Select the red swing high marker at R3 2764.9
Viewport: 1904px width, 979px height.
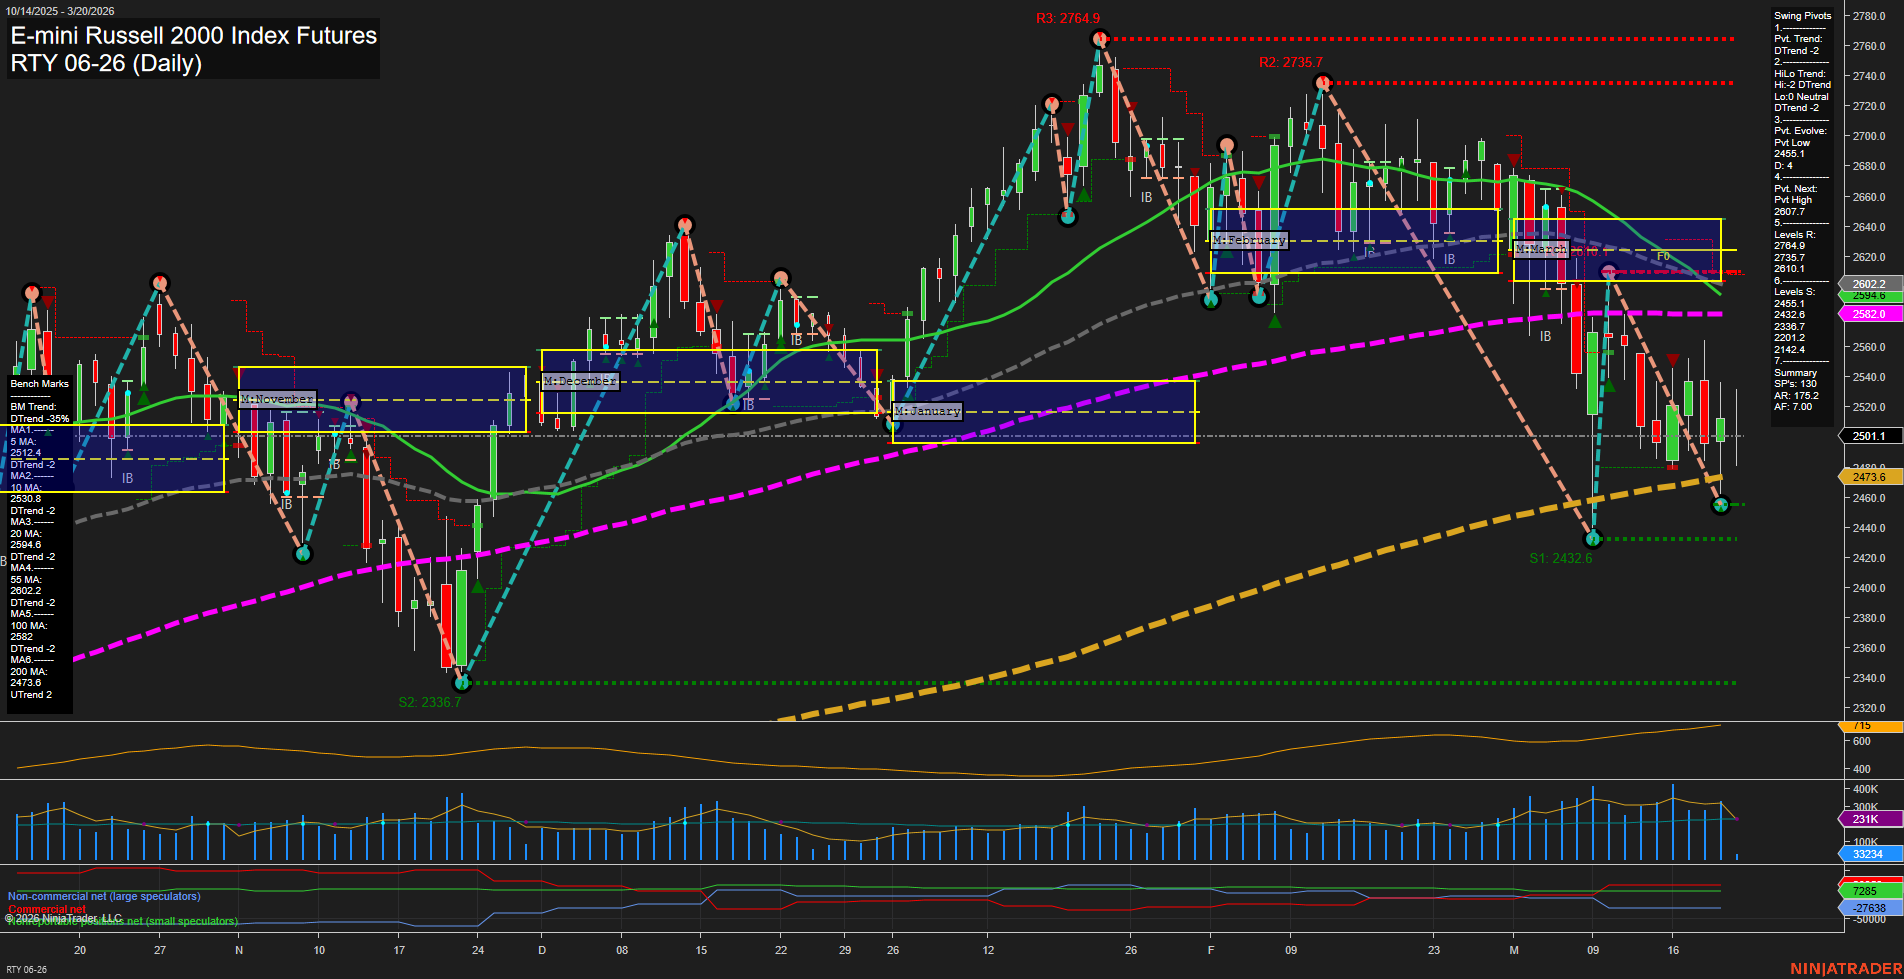tap(1100, 38)
